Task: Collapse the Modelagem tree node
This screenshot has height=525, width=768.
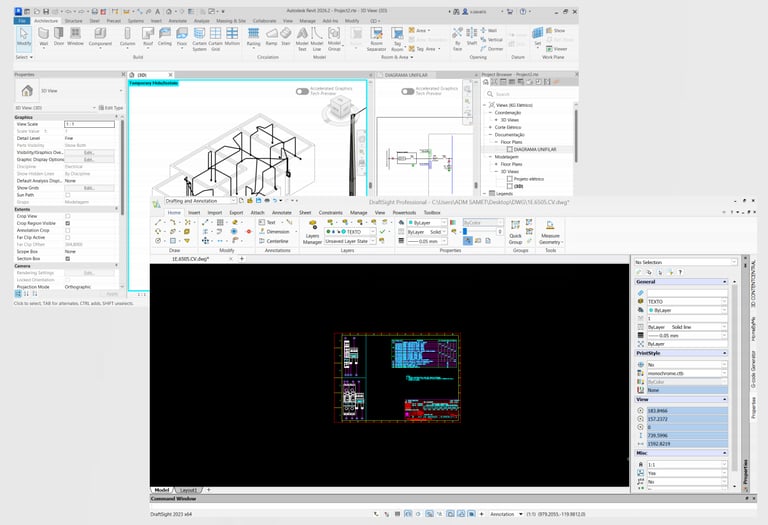Action: click(490, 157)
